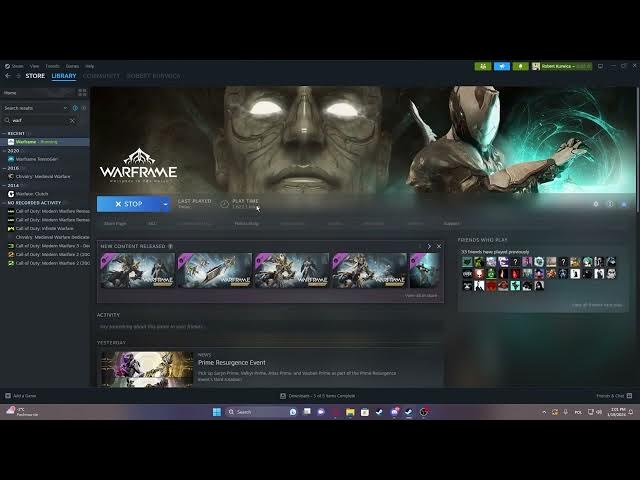Open the Robert Kuwica profile tab
Screen dimensions: 640x480
pyautogui.click(x=153, y=76)
